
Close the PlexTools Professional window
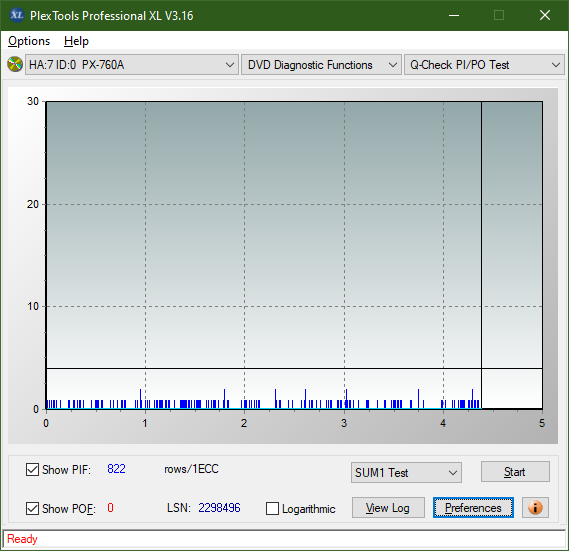(x=545, y=15)
